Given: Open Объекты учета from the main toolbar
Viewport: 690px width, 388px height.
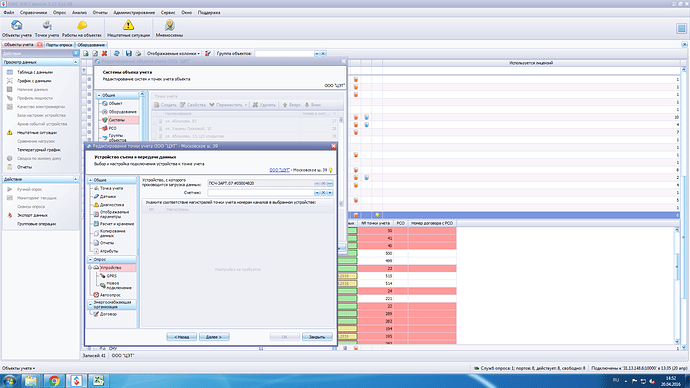Looking at the screenshot, I should coord(17,29).
